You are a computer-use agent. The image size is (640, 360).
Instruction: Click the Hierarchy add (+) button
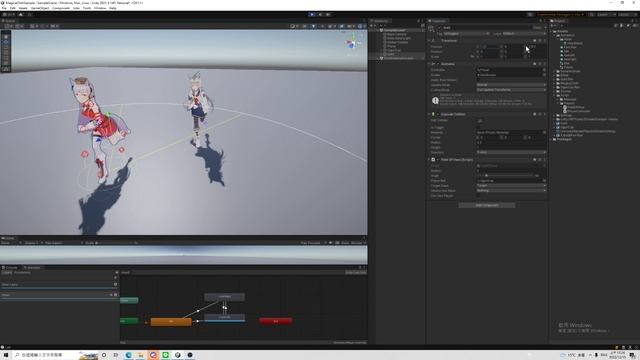pos(372,26)
